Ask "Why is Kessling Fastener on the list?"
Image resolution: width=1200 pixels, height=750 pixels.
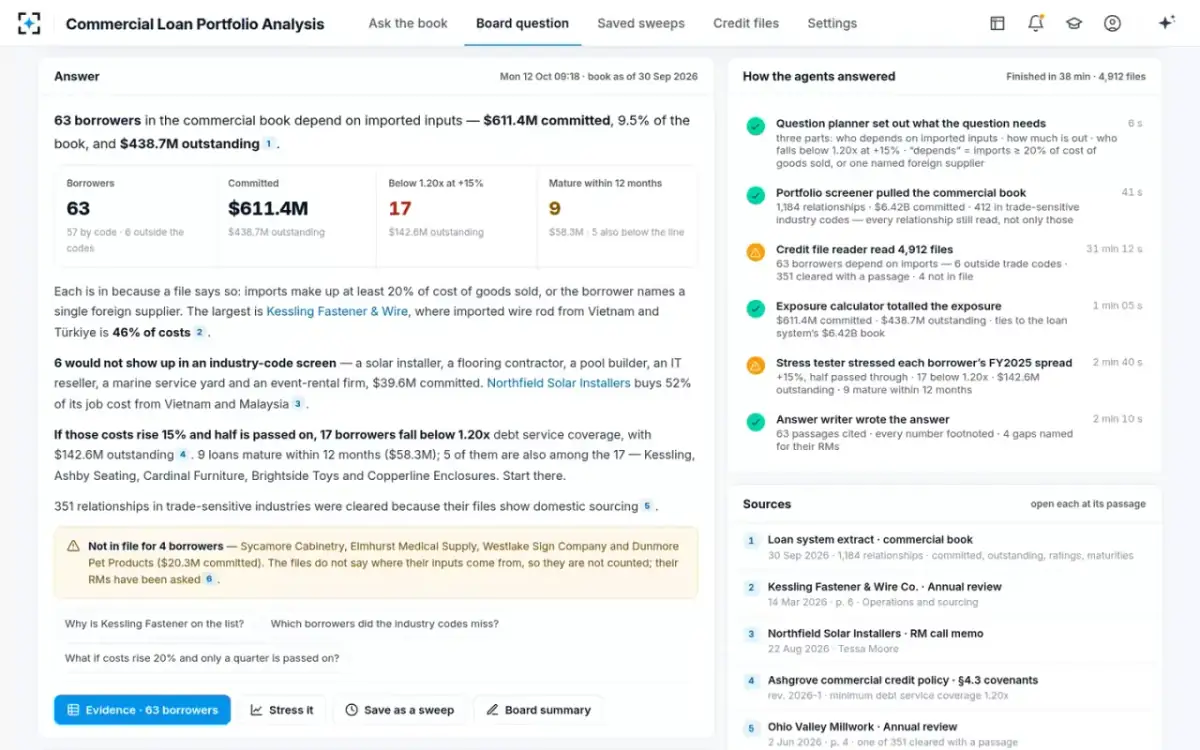point(154,624)
